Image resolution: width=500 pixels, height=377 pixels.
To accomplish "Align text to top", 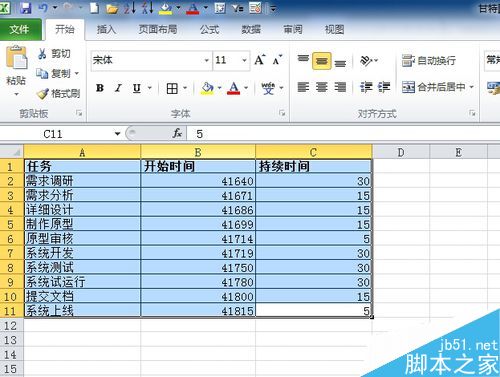I will pos(303,60).
